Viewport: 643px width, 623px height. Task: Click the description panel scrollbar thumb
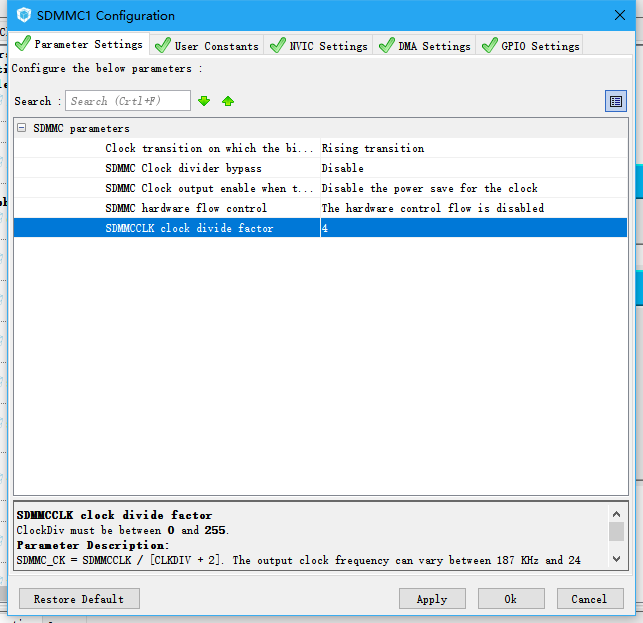click(616, 532)
